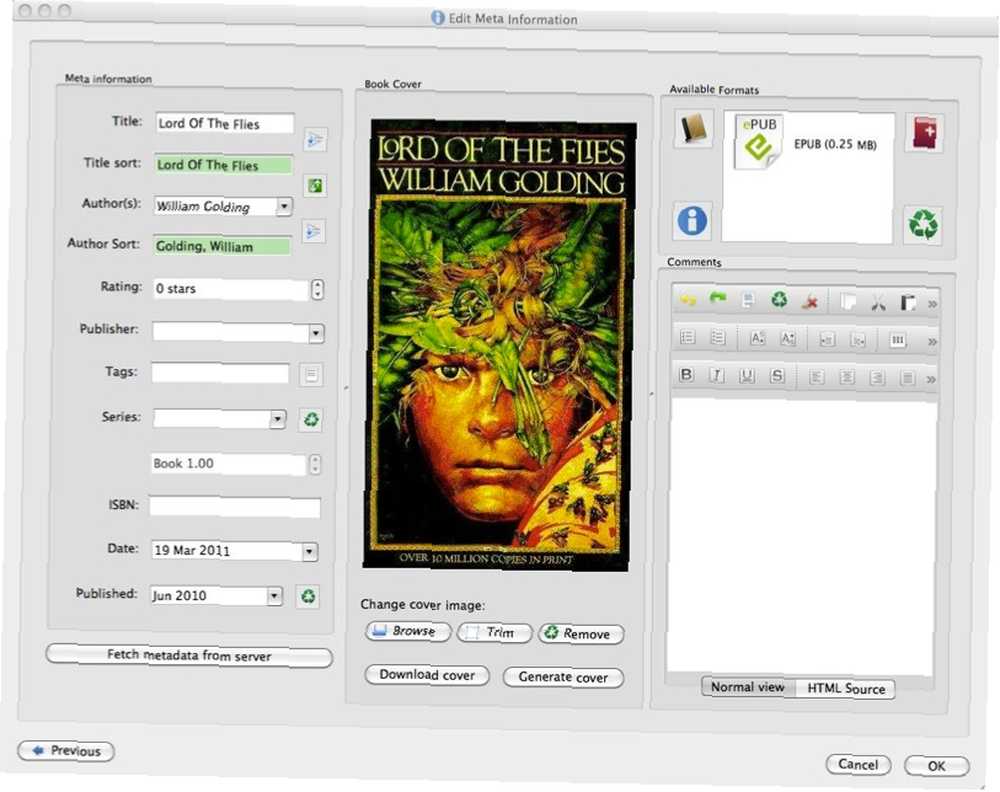Viewport: 1000px width, 792px height.
Task: Toggle strikethrough formatting
Action: click(x=777, y=376)
